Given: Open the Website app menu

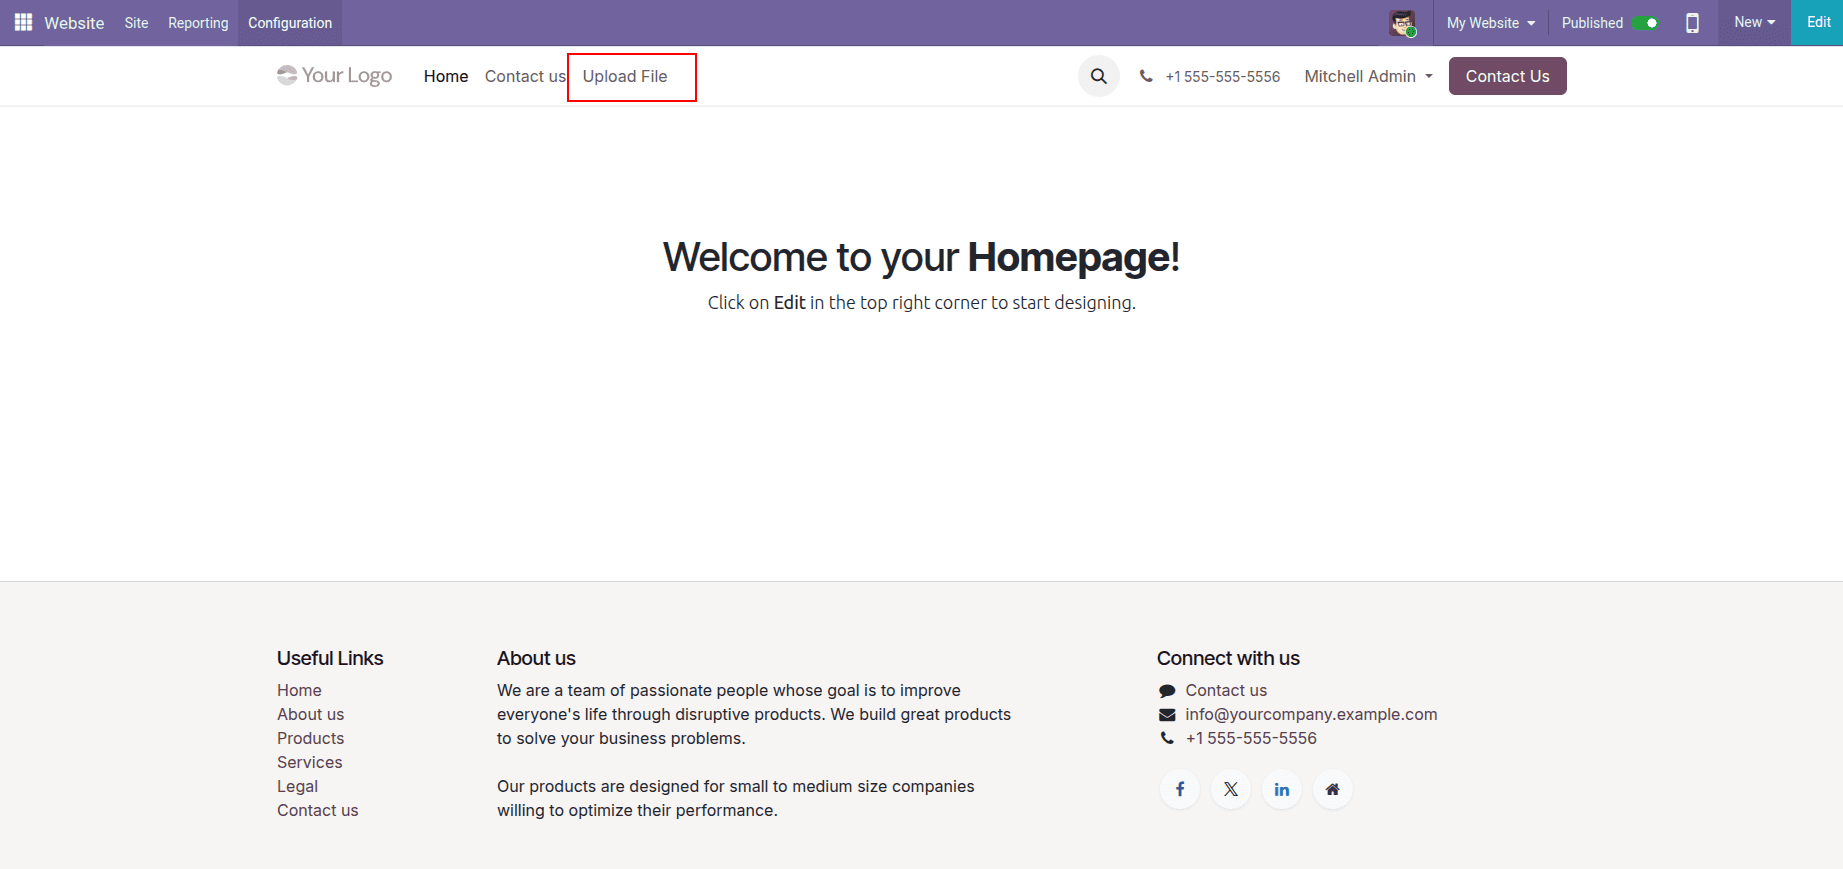Looking at the screenshot, I should (74, 23).
